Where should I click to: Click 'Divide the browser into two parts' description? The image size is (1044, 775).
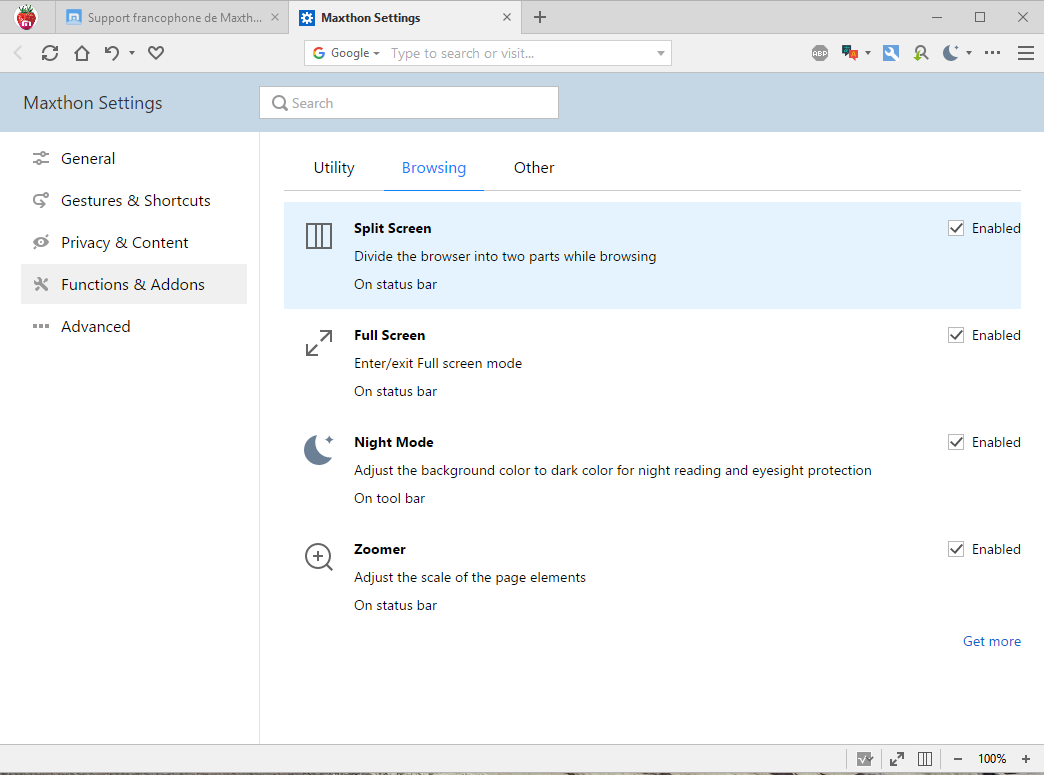tap(505, 256)
